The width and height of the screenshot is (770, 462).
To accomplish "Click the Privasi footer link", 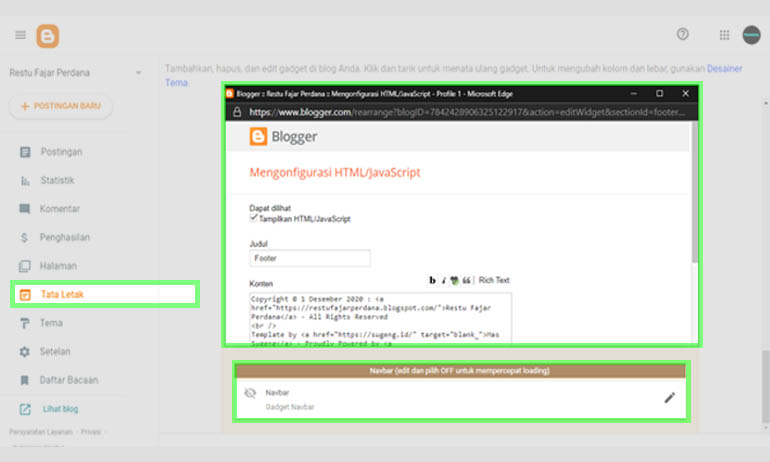I will point(91,432).
